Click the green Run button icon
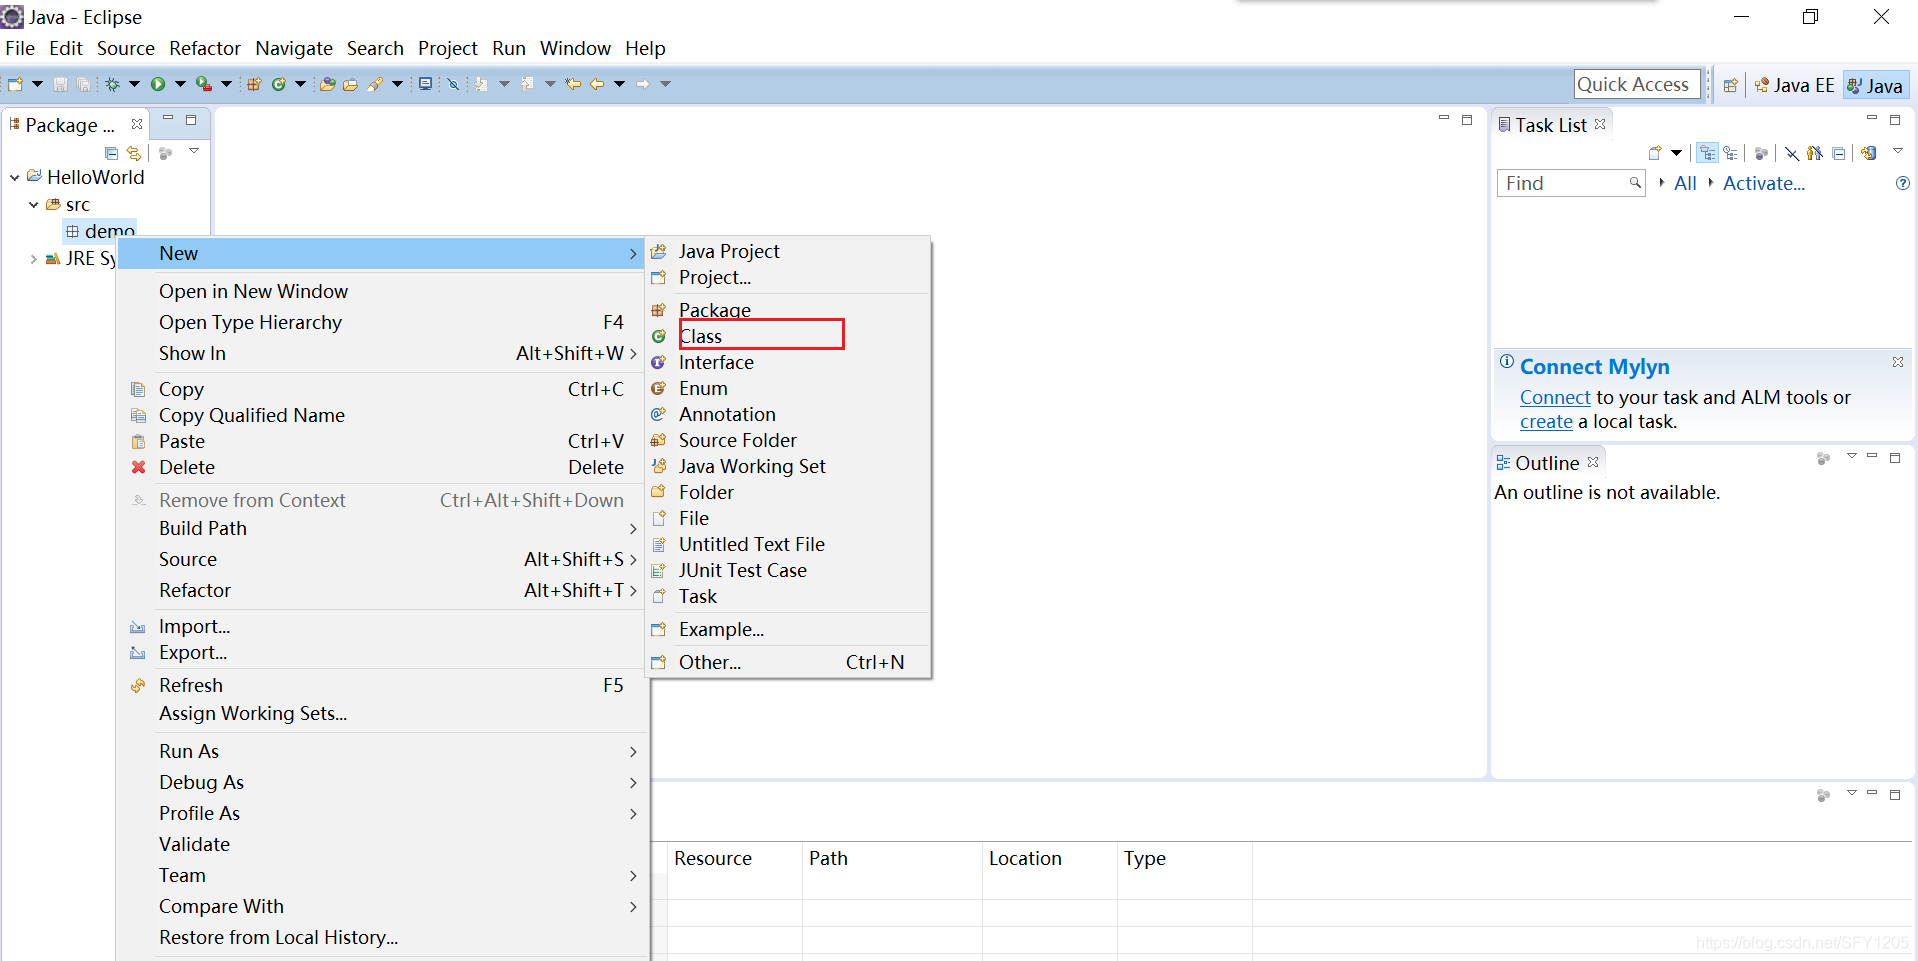The image size is (1918, 961). (158, 84)
